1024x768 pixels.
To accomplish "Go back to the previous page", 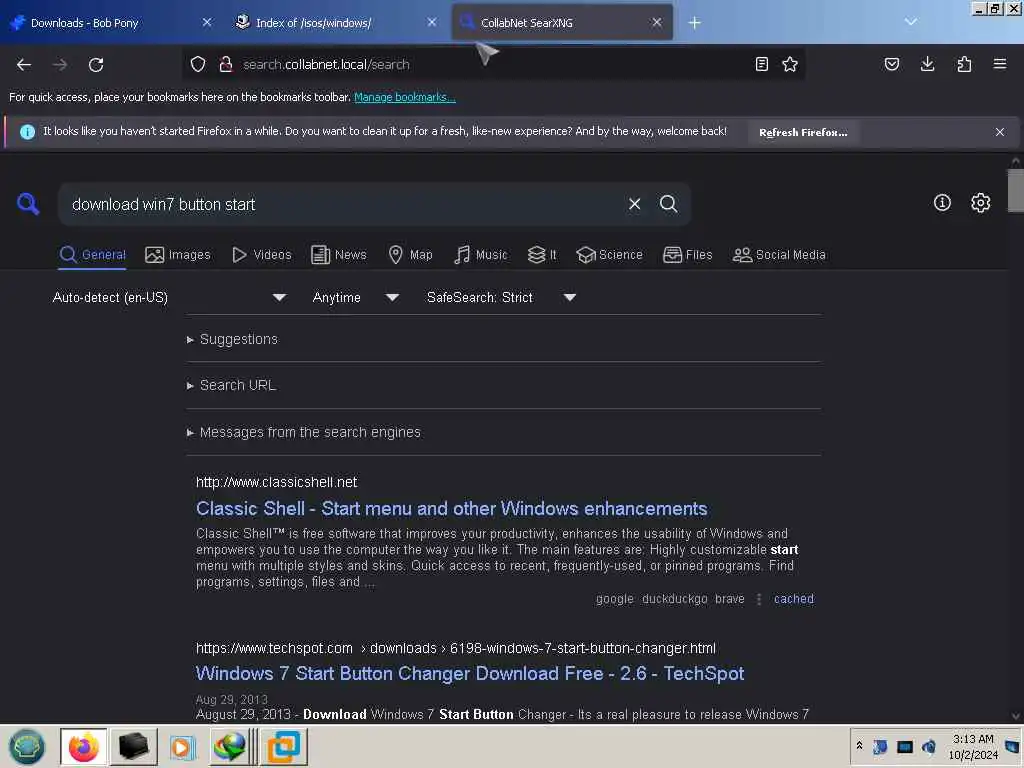I will (24, 65).
